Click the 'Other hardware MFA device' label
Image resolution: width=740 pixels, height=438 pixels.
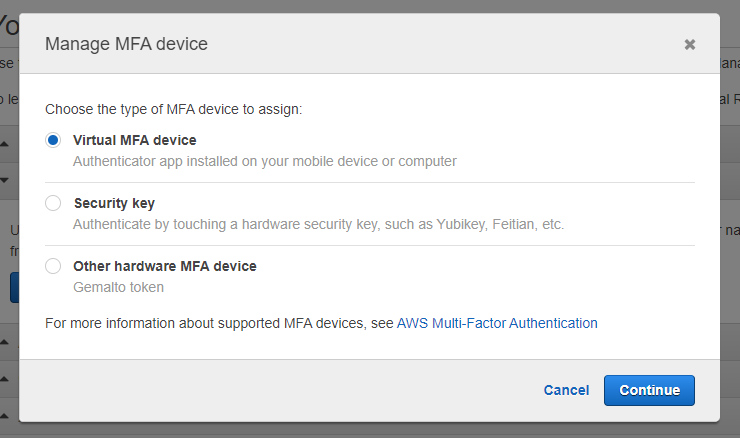164,266
